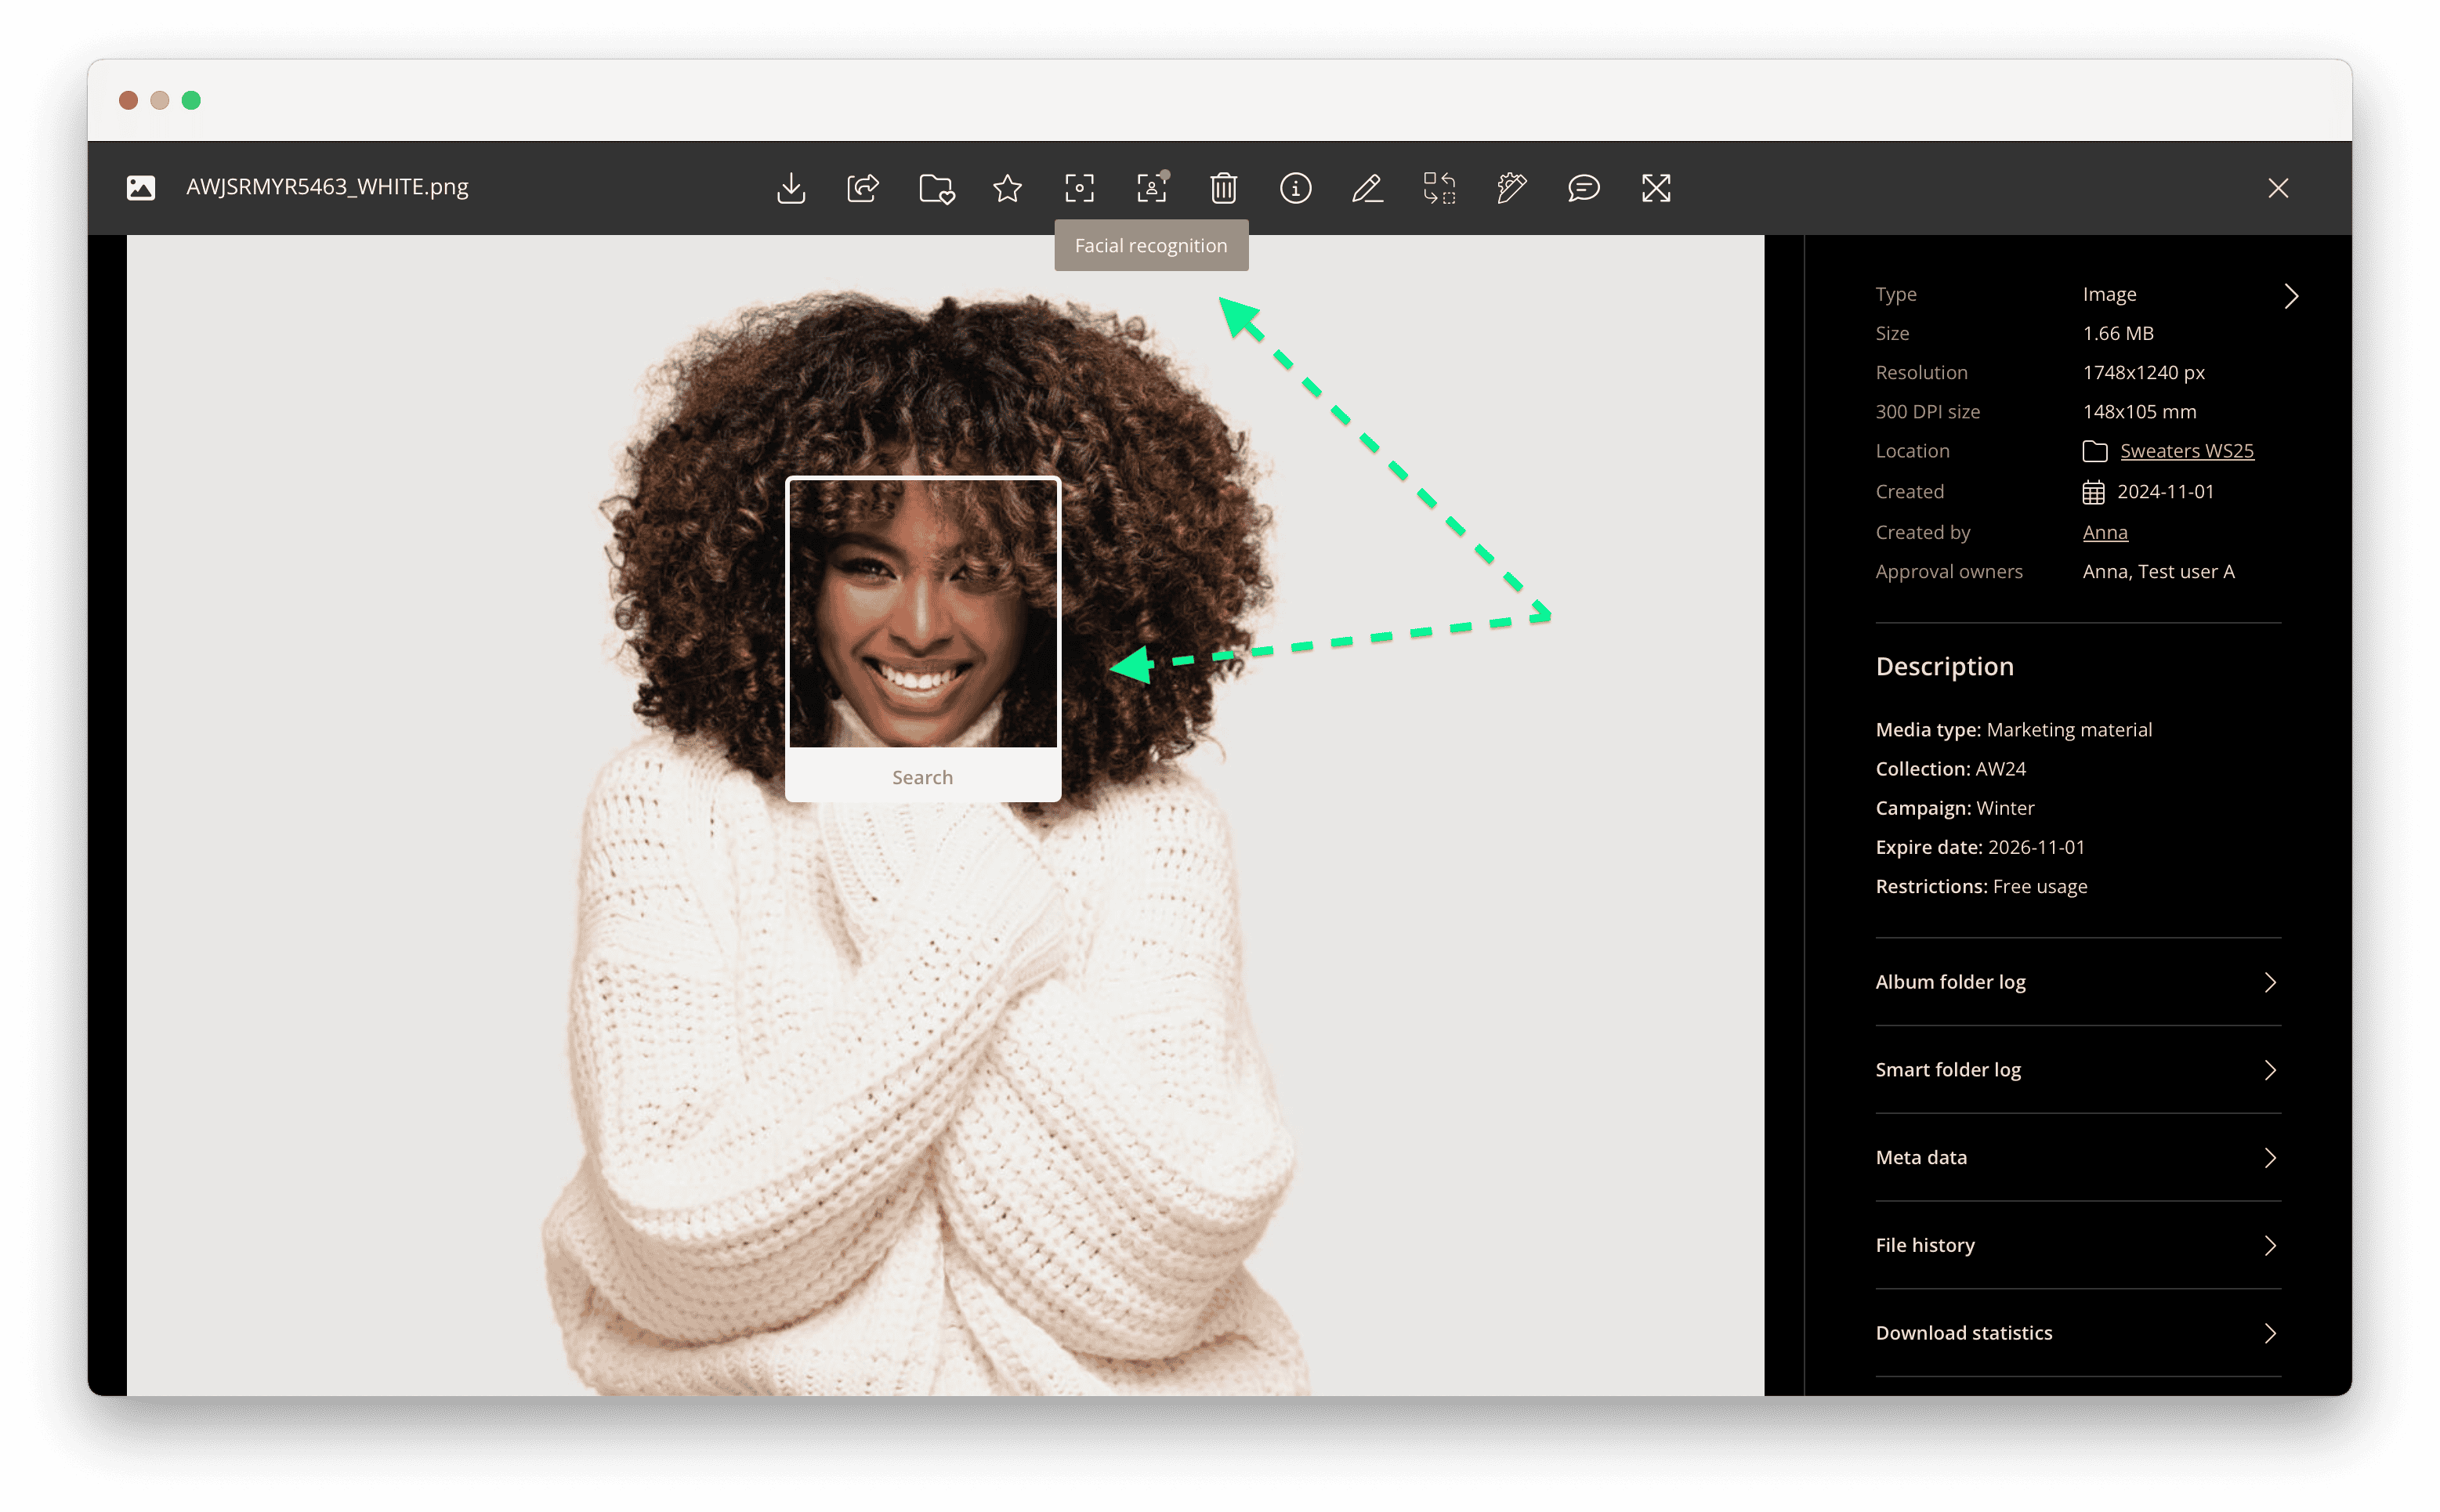Add the image to a favorite folder

click(935, 187)
